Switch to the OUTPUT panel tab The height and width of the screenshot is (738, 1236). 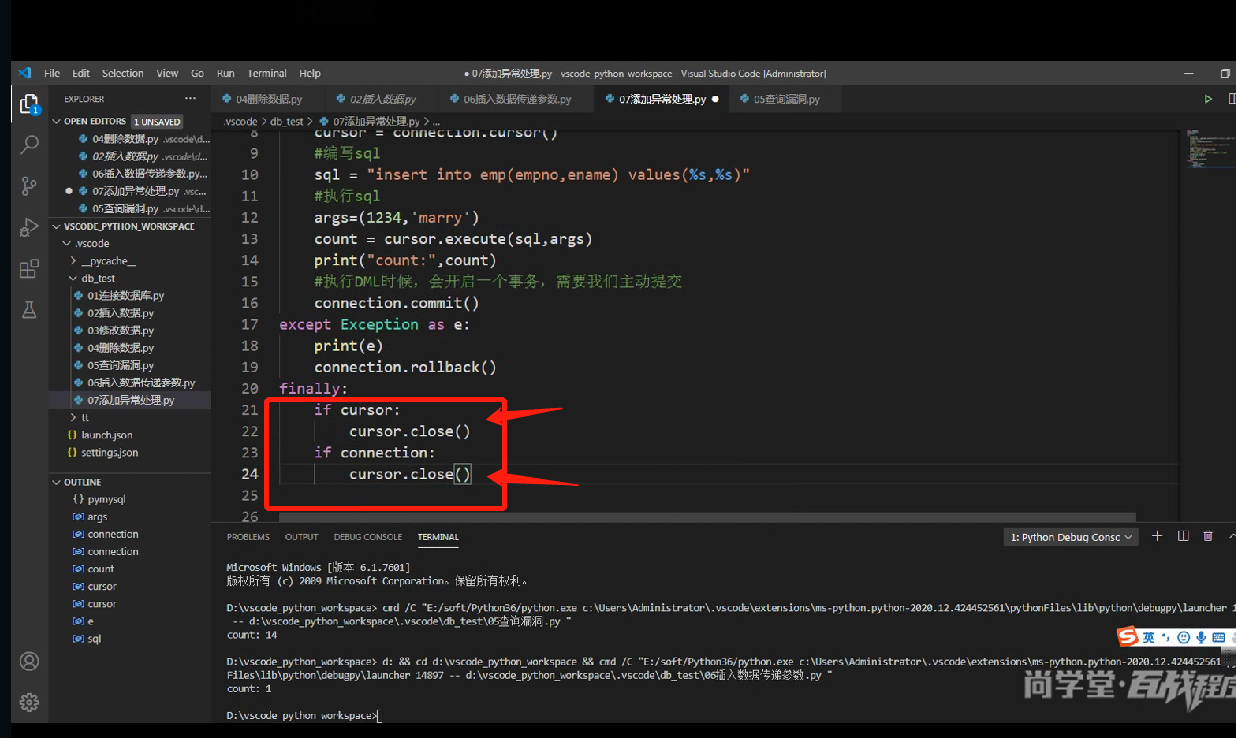[302, 537]
